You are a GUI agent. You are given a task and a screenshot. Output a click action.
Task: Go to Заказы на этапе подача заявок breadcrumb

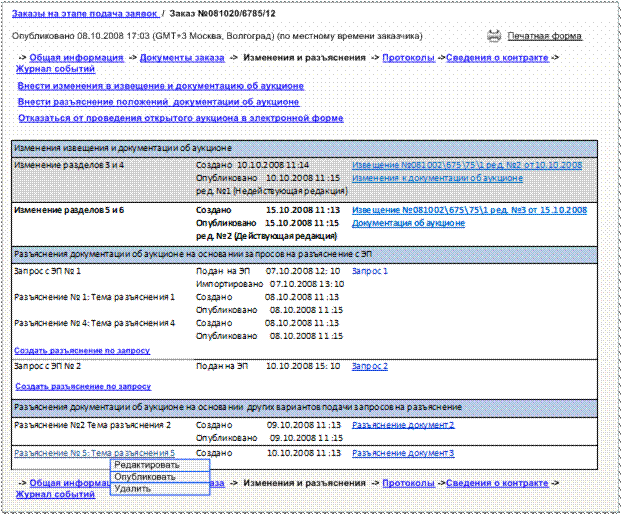[x=85, y=14]
